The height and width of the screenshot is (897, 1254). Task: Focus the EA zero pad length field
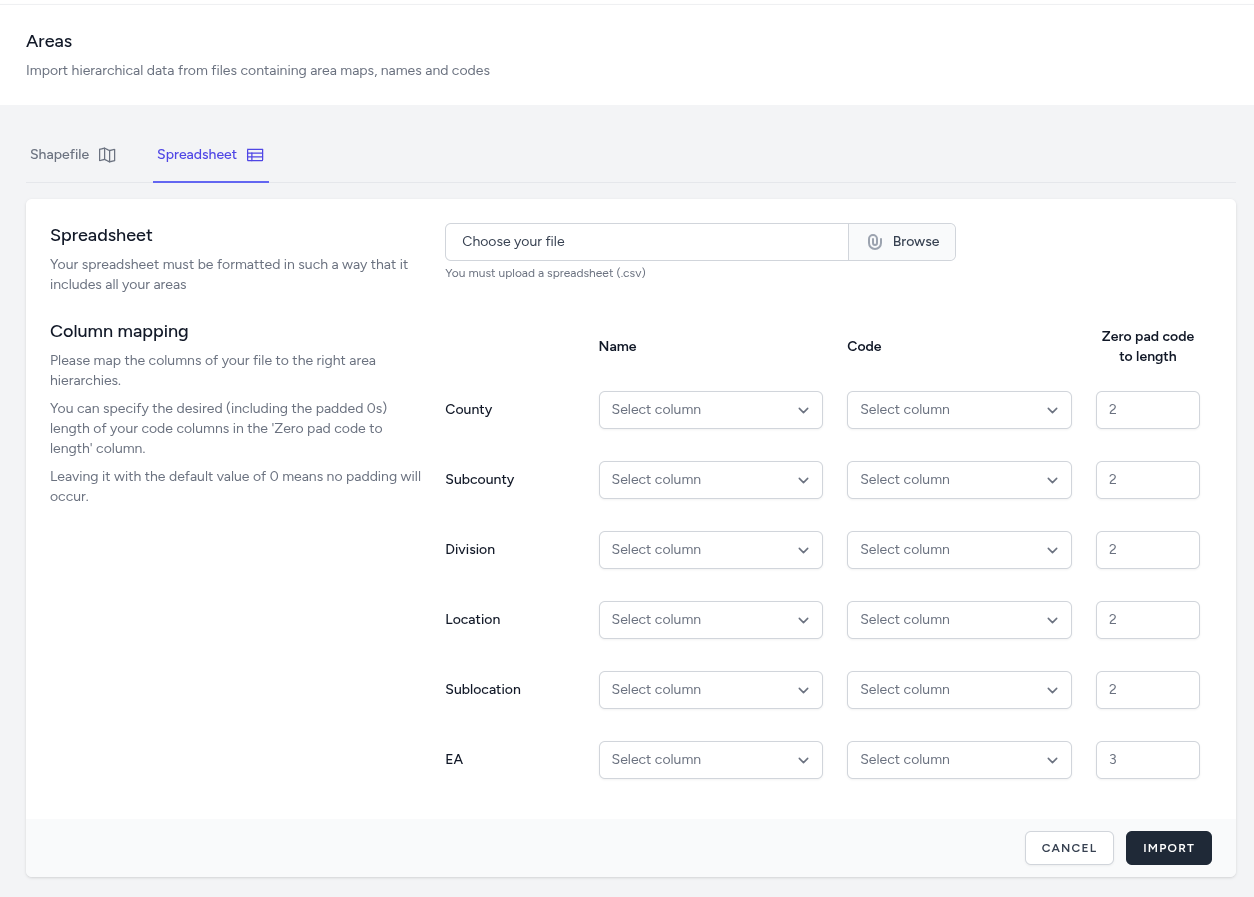pyautogui.click(x=1147, y=760)
